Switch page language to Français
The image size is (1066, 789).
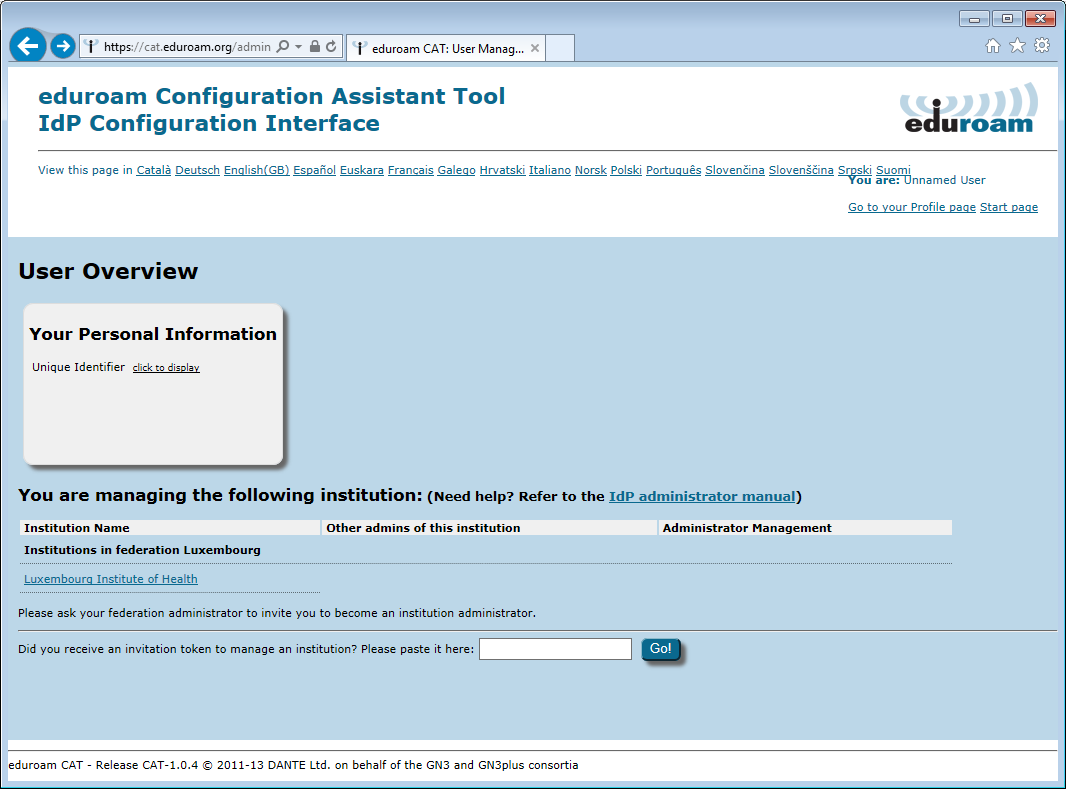pos(411,170)
